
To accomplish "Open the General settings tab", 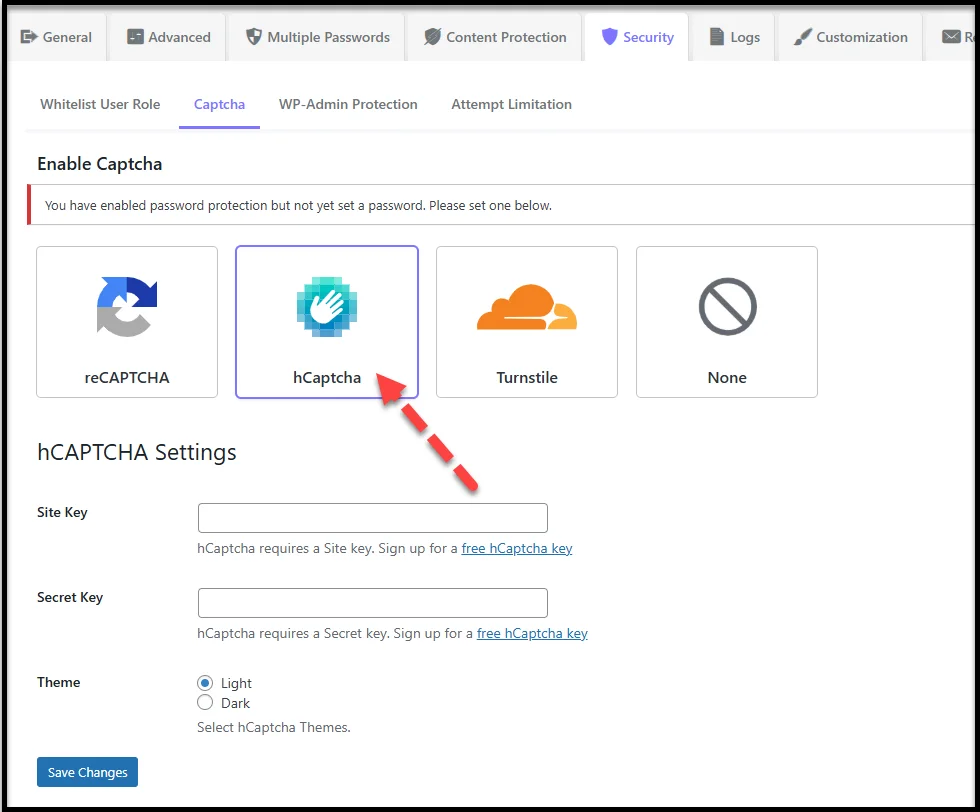I will point(56,37).
